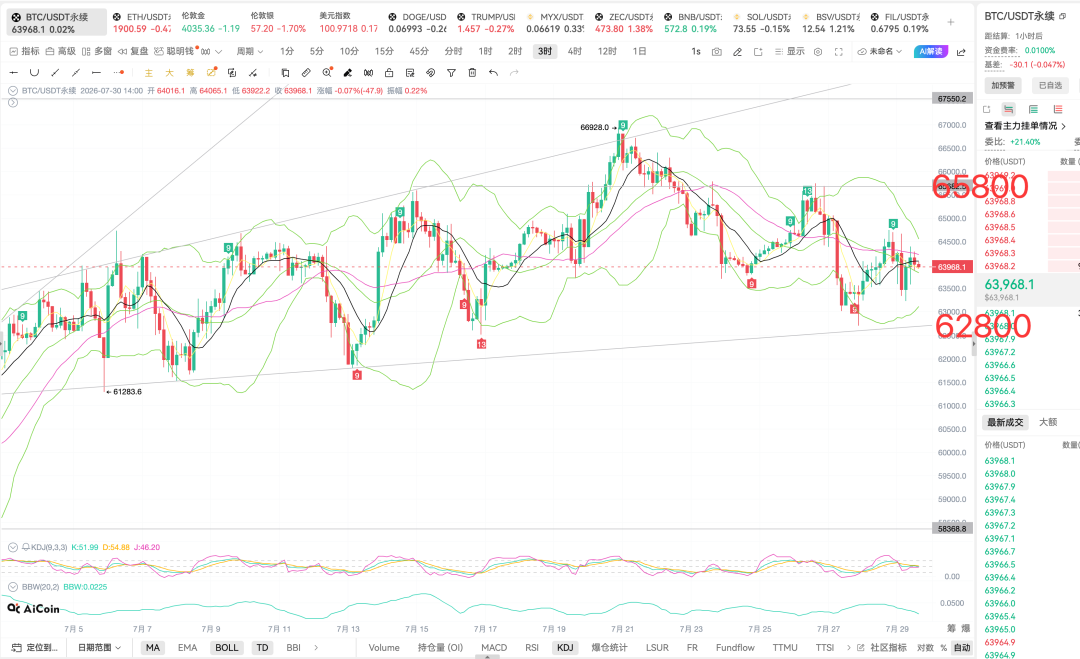Screen dimensions: 1080x659
Task: Select the highlighter brush tool
Action: (x=348, y=72)
